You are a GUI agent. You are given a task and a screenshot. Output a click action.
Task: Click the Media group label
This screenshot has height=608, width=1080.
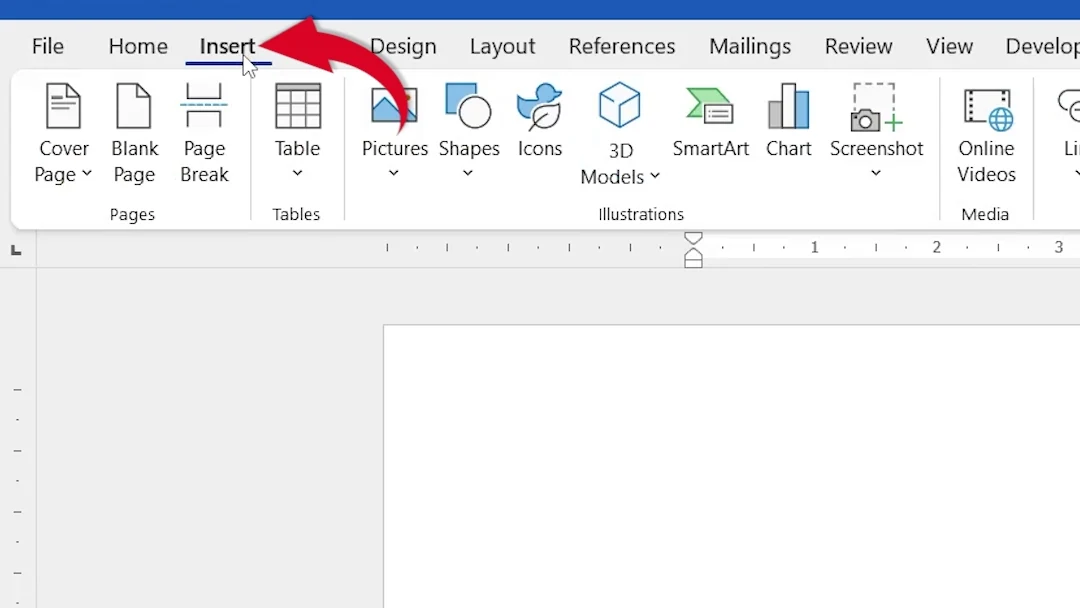(x=985, y=214)
